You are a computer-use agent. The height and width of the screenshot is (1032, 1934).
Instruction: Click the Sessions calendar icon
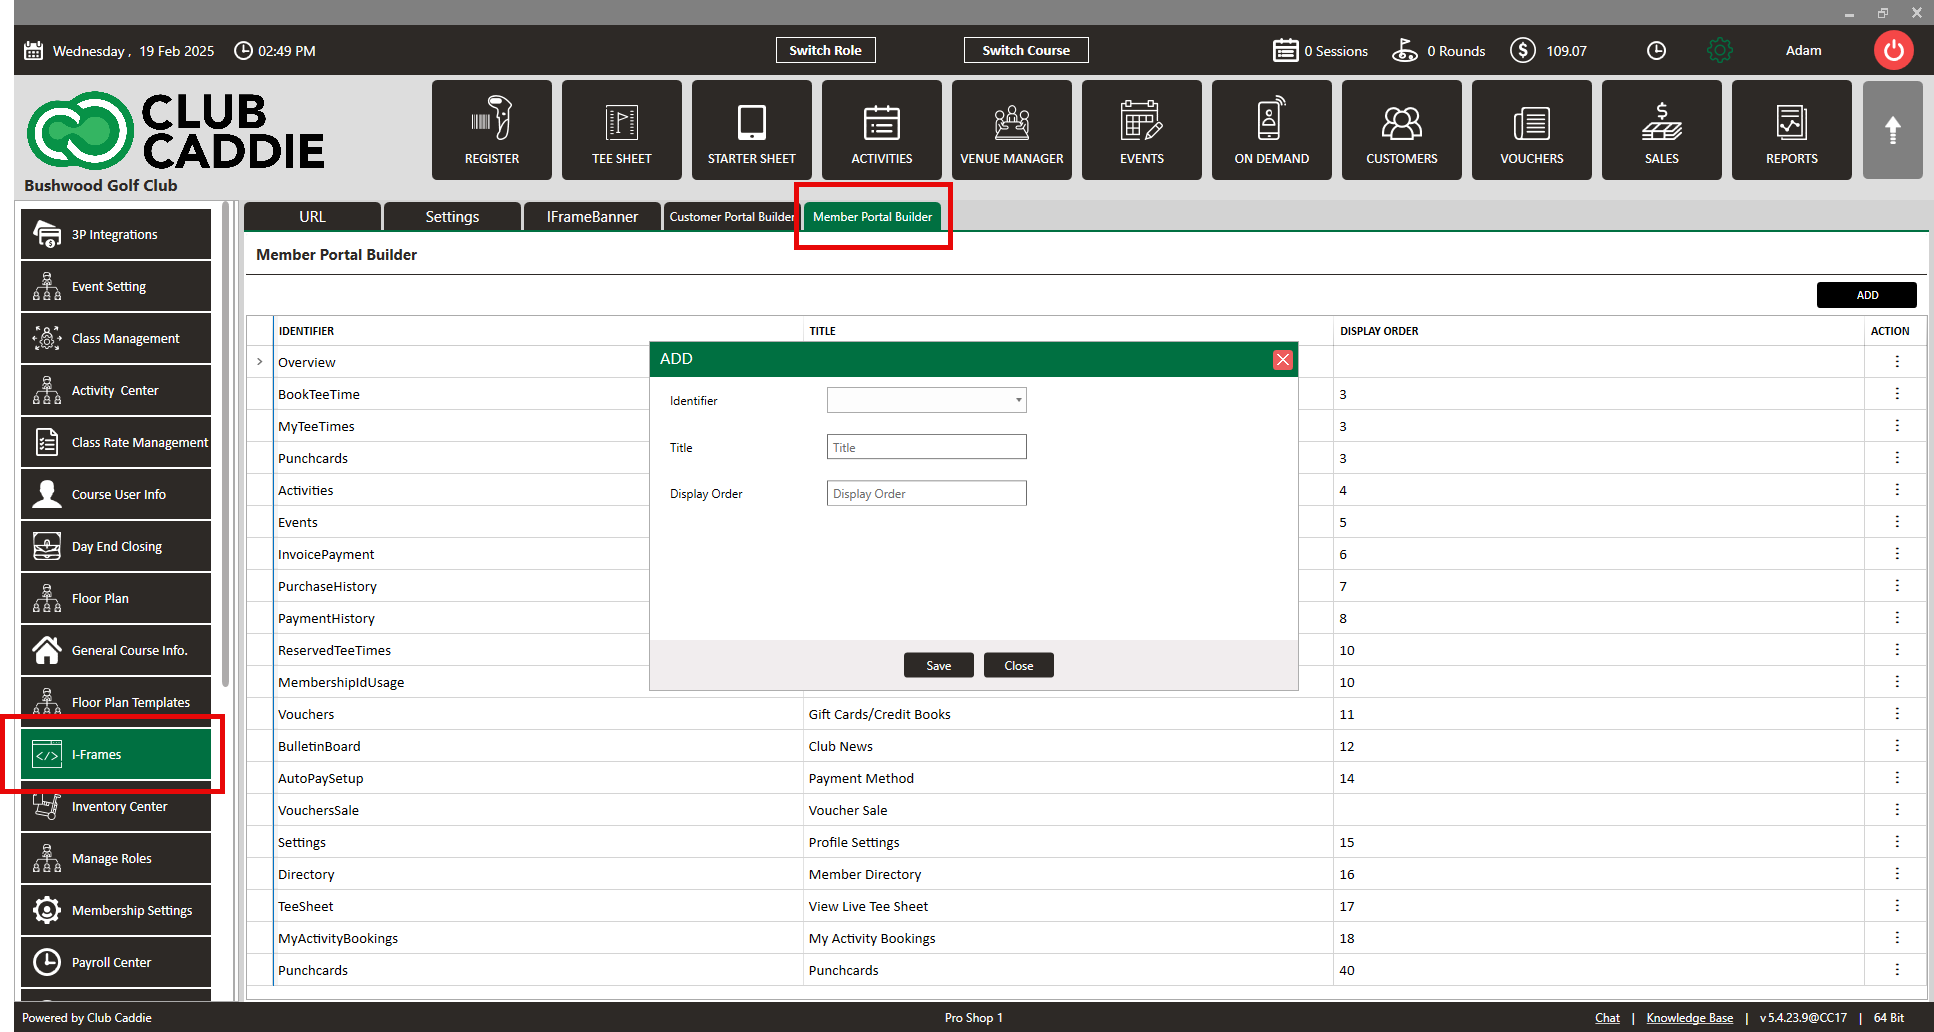(x=1286, y=50)
